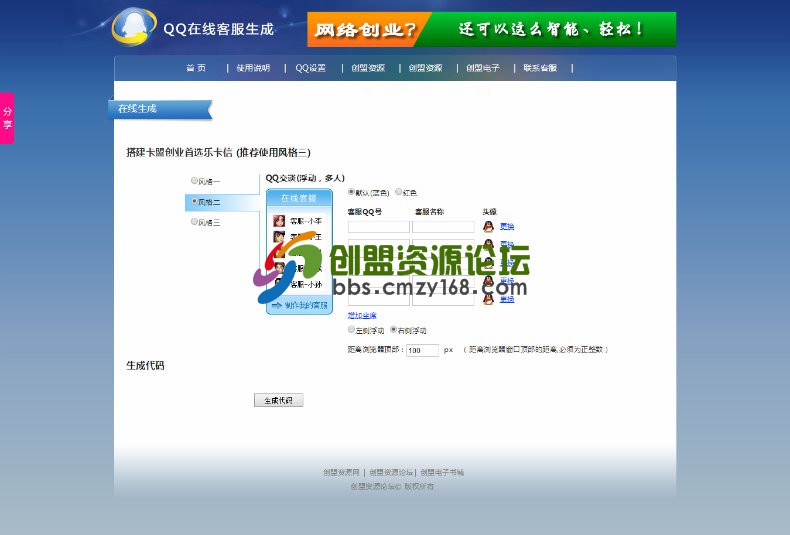Select the 风格二 radio button
This screenshot has width=790, height=535.
point(194,201)
